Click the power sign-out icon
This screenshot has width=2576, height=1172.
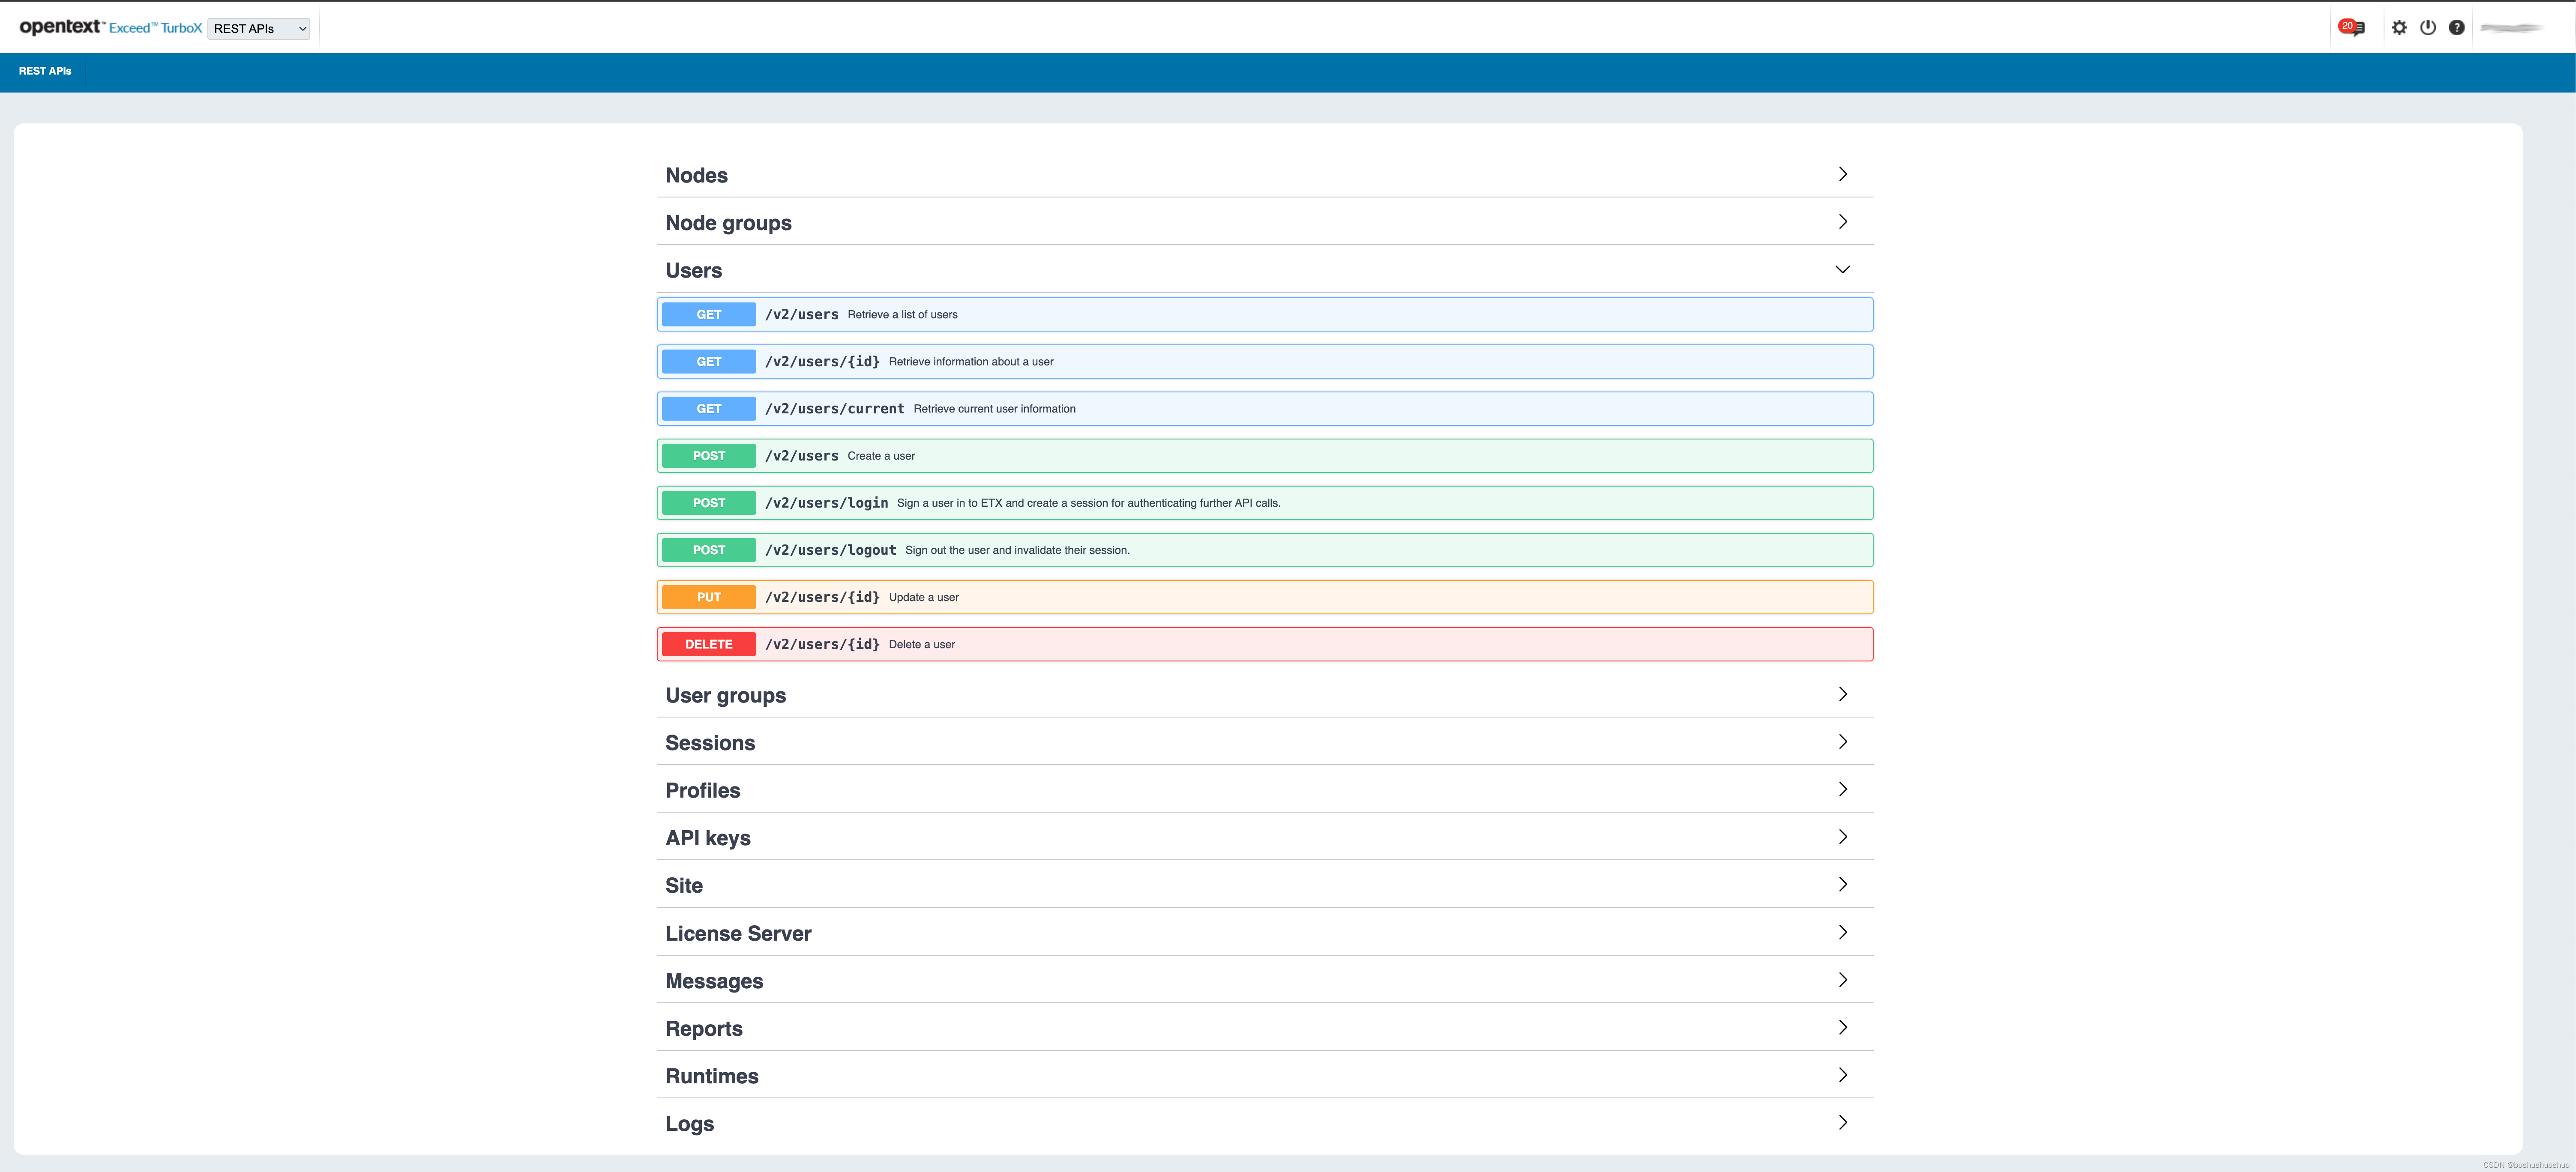[x=2428, y=28]
